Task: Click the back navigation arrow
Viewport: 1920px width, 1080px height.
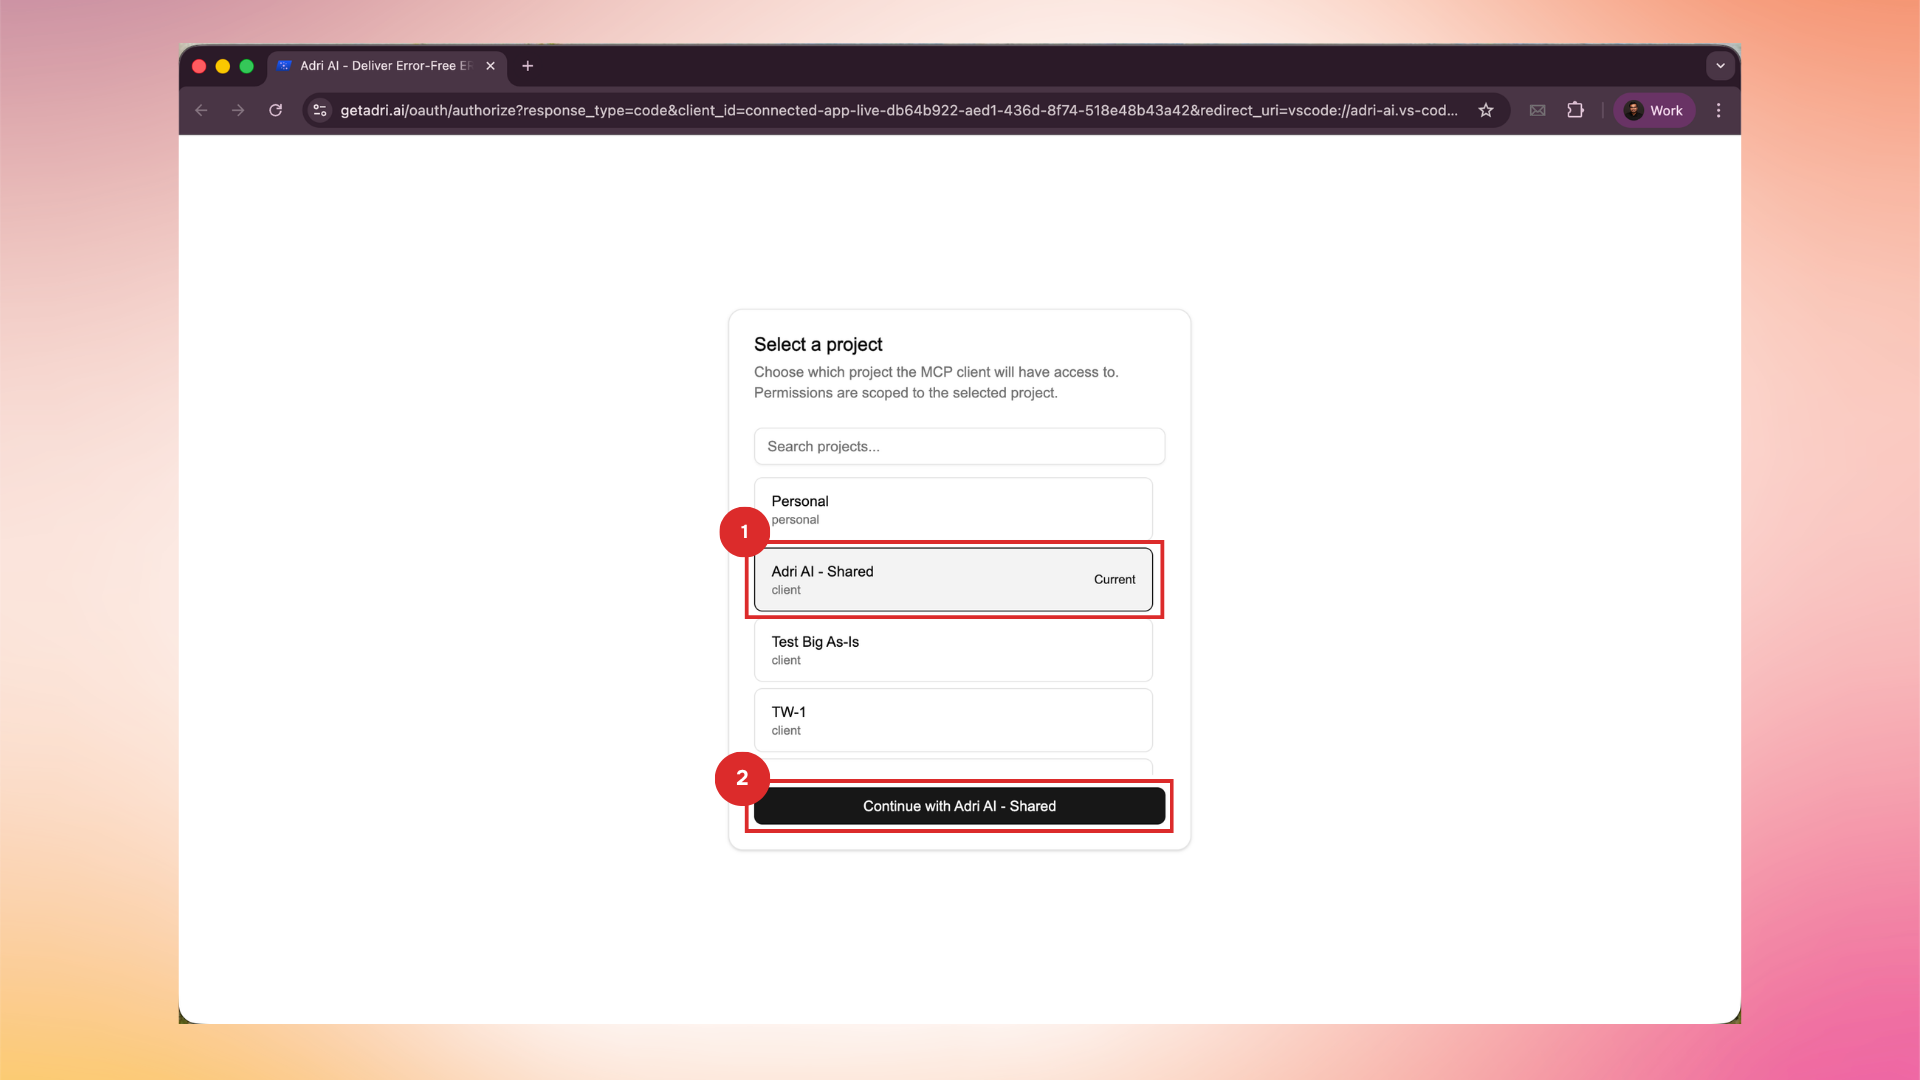Action: (201, 110)
